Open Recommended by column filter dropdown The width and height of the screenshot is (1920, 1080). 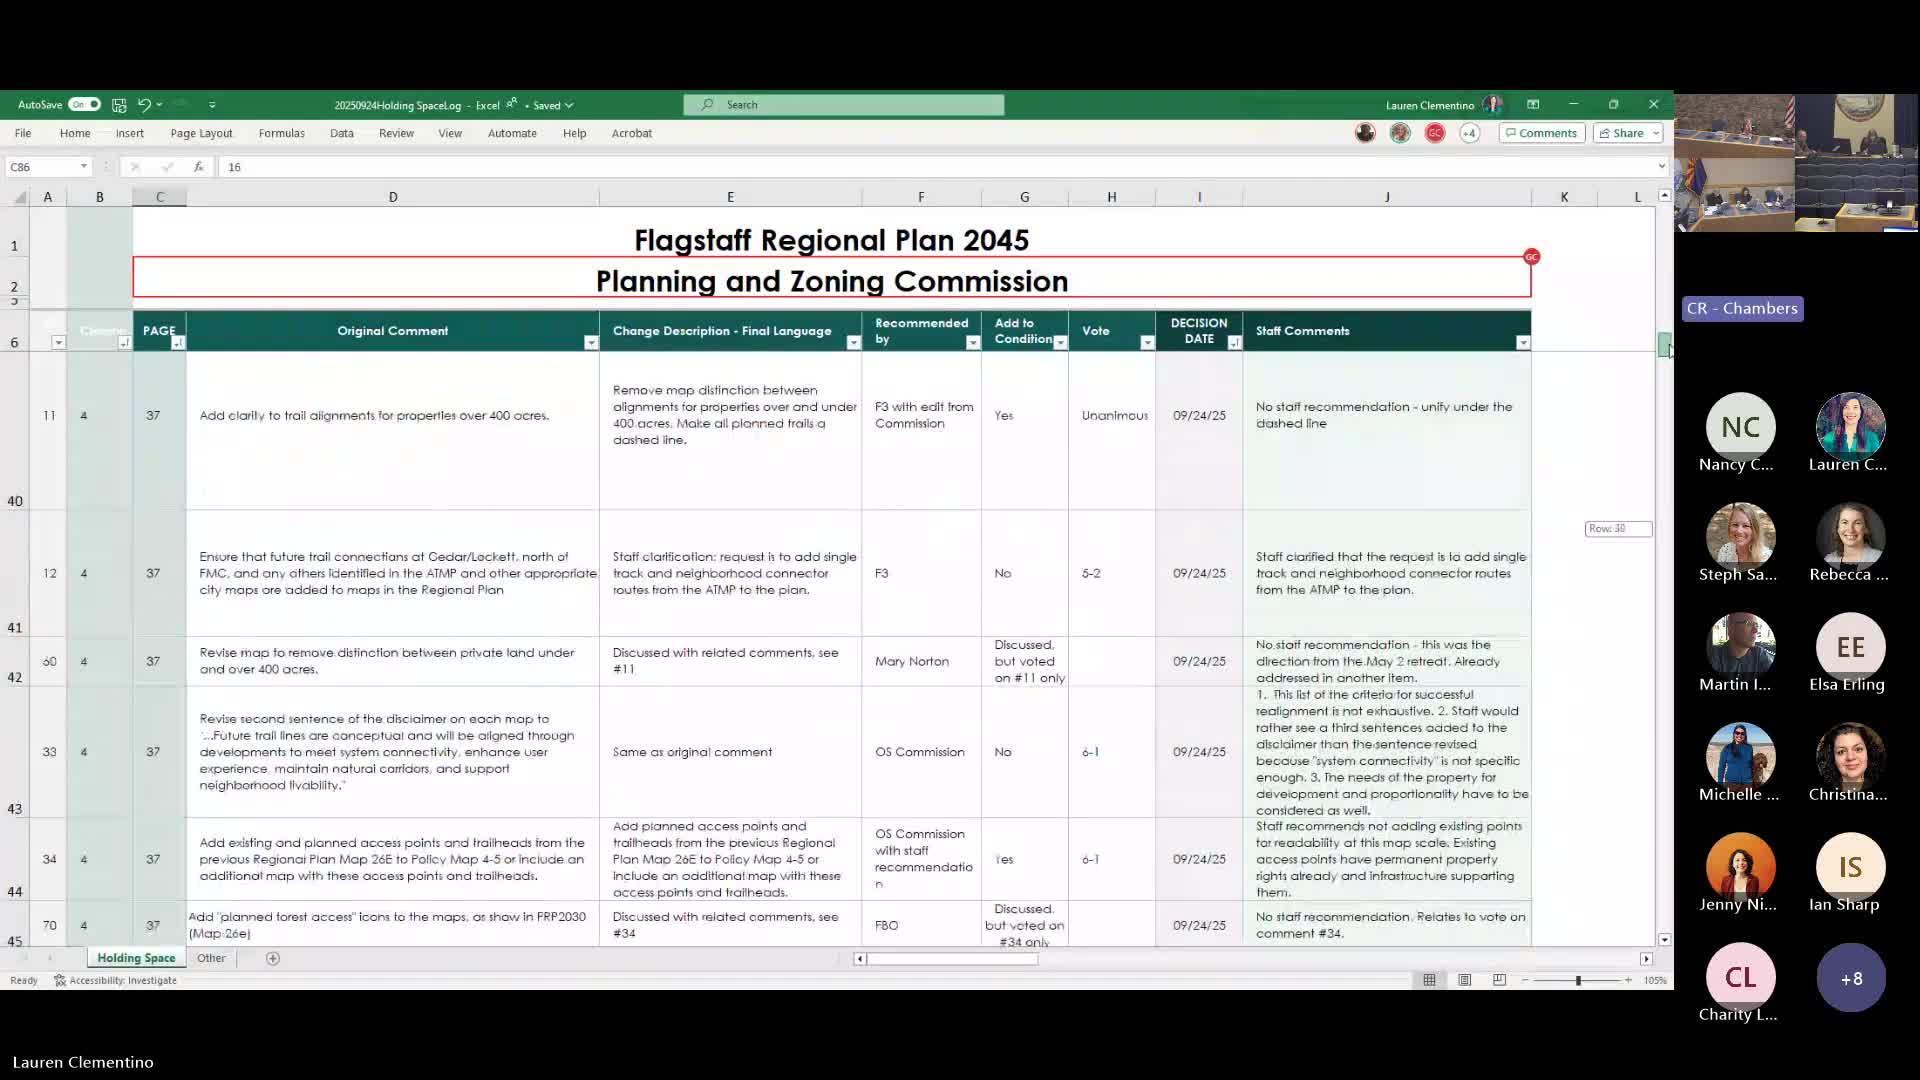(972, 343)
